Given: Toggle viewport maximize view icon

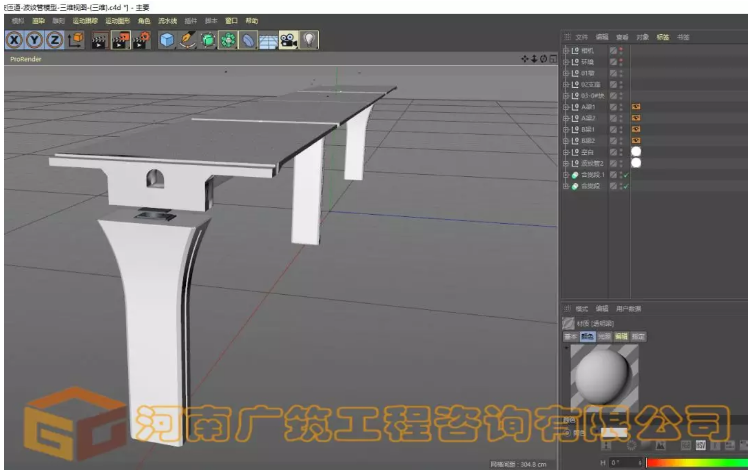Looking at the screenshot, I should tap(553, 59).
